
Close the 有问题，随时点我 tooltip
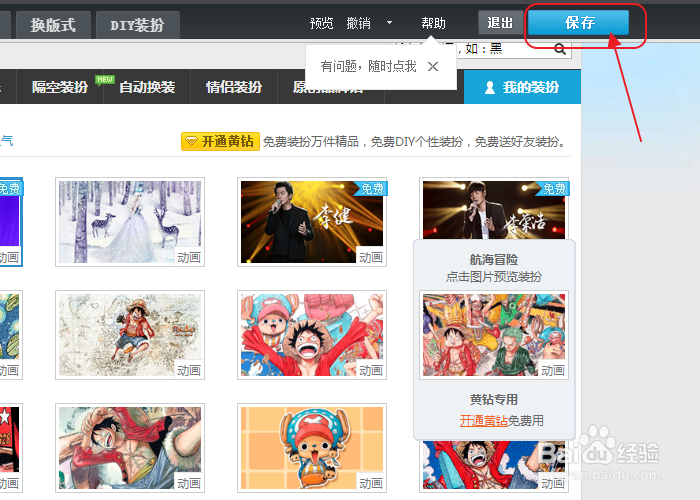tap(433, 67)
